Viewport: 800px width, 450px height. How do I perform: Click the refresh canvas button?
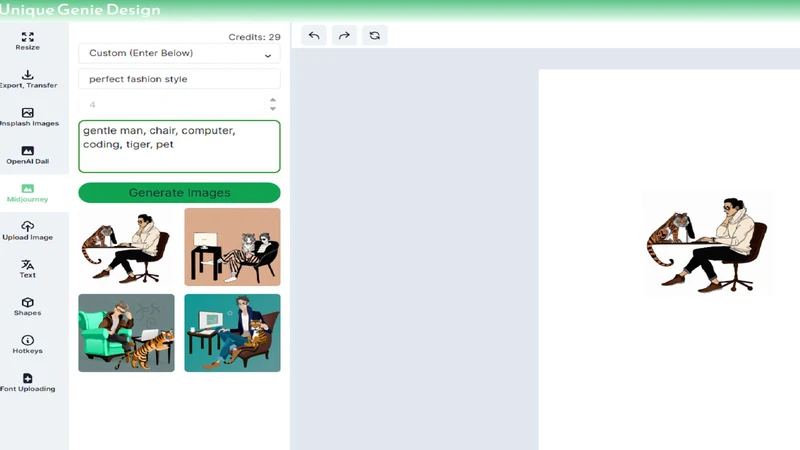(374, 36)
